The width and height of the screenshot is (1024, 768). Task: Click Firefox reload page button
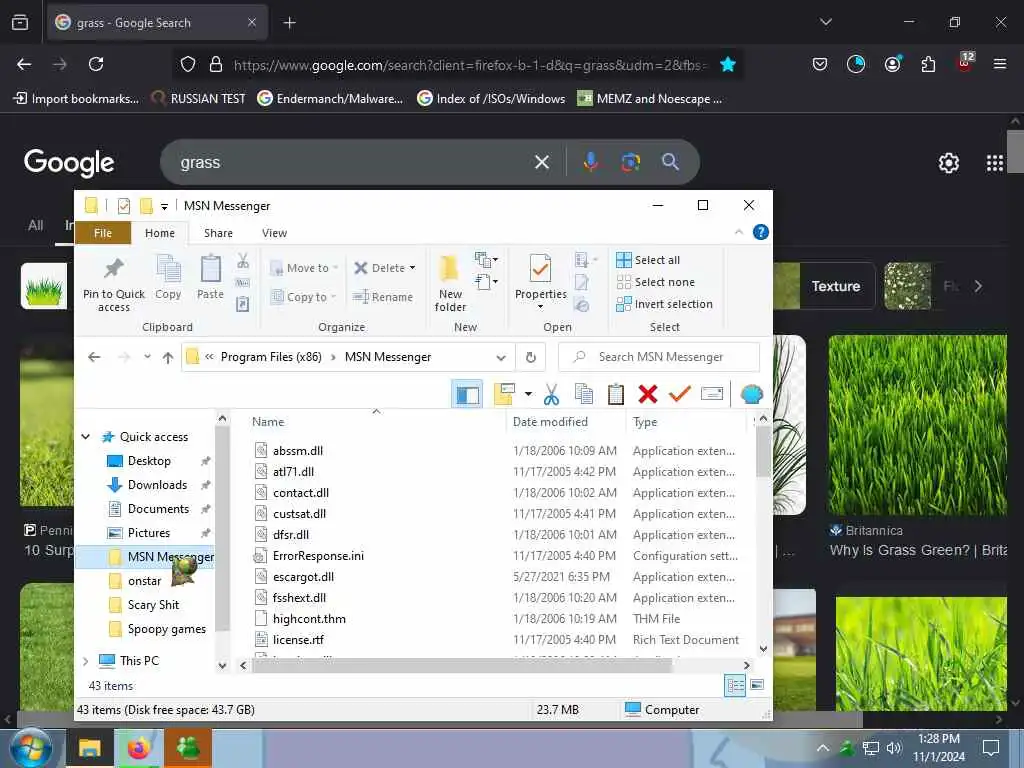click(x=96, y=64)
